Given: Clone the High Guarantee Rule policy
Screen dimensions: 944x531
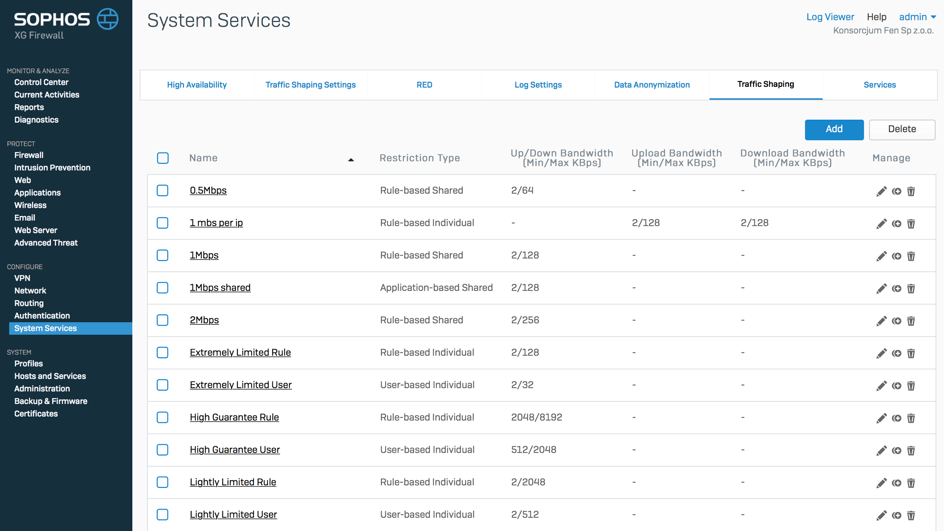Looking at the screenshot, I should click(x=896, y=418).
